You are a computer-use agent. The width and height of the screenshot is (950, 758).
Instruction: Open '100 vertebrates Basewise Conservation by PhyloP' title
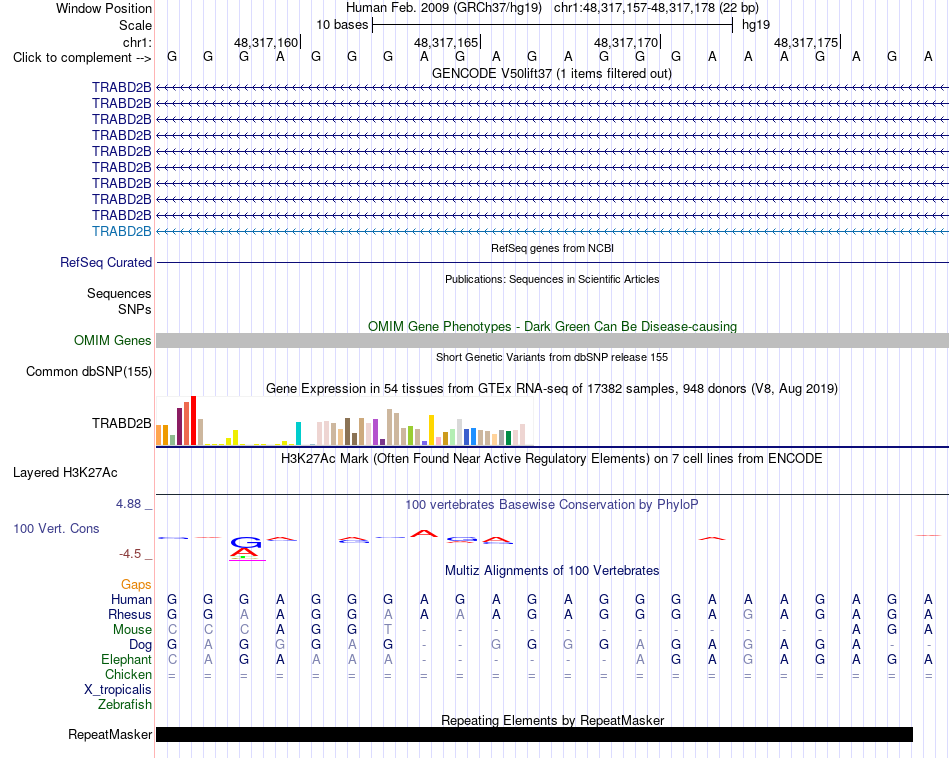(x=552, y=505)
